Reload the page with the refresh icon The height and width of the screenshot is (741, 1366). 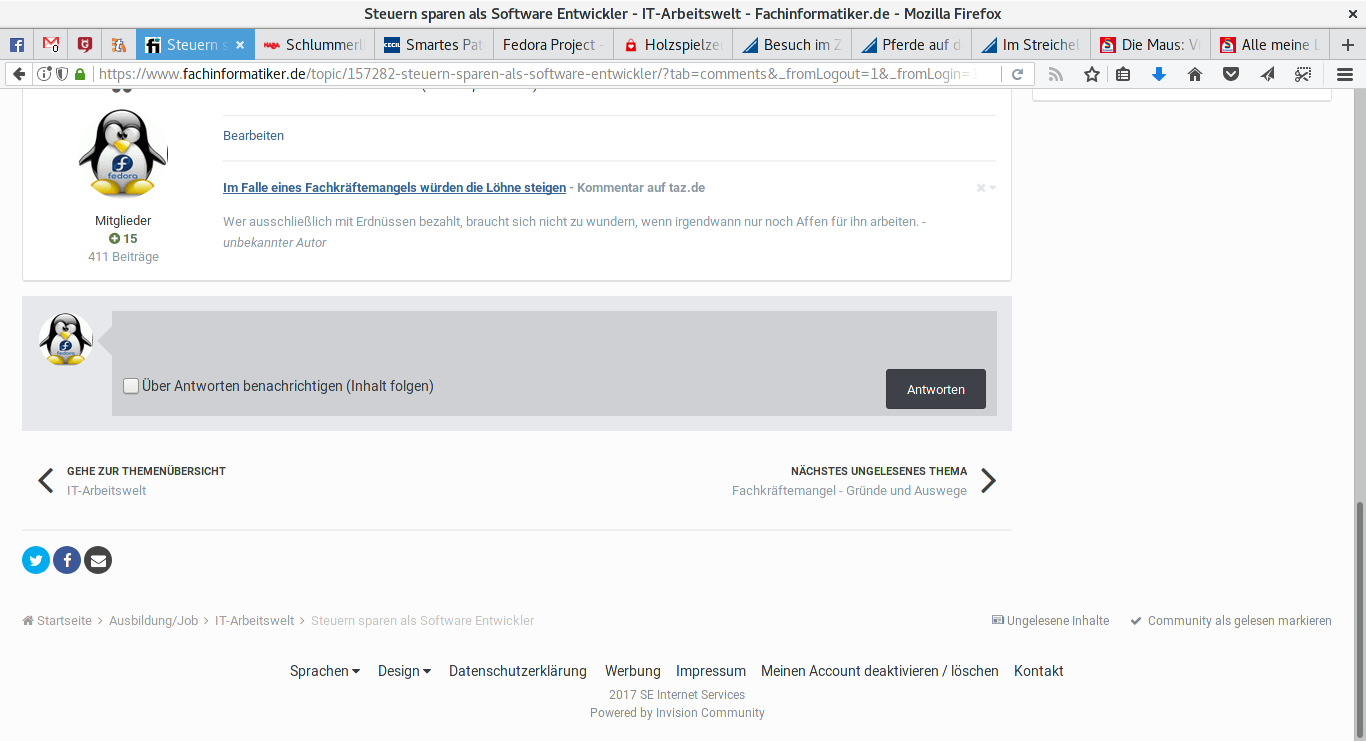[1018, 74]
